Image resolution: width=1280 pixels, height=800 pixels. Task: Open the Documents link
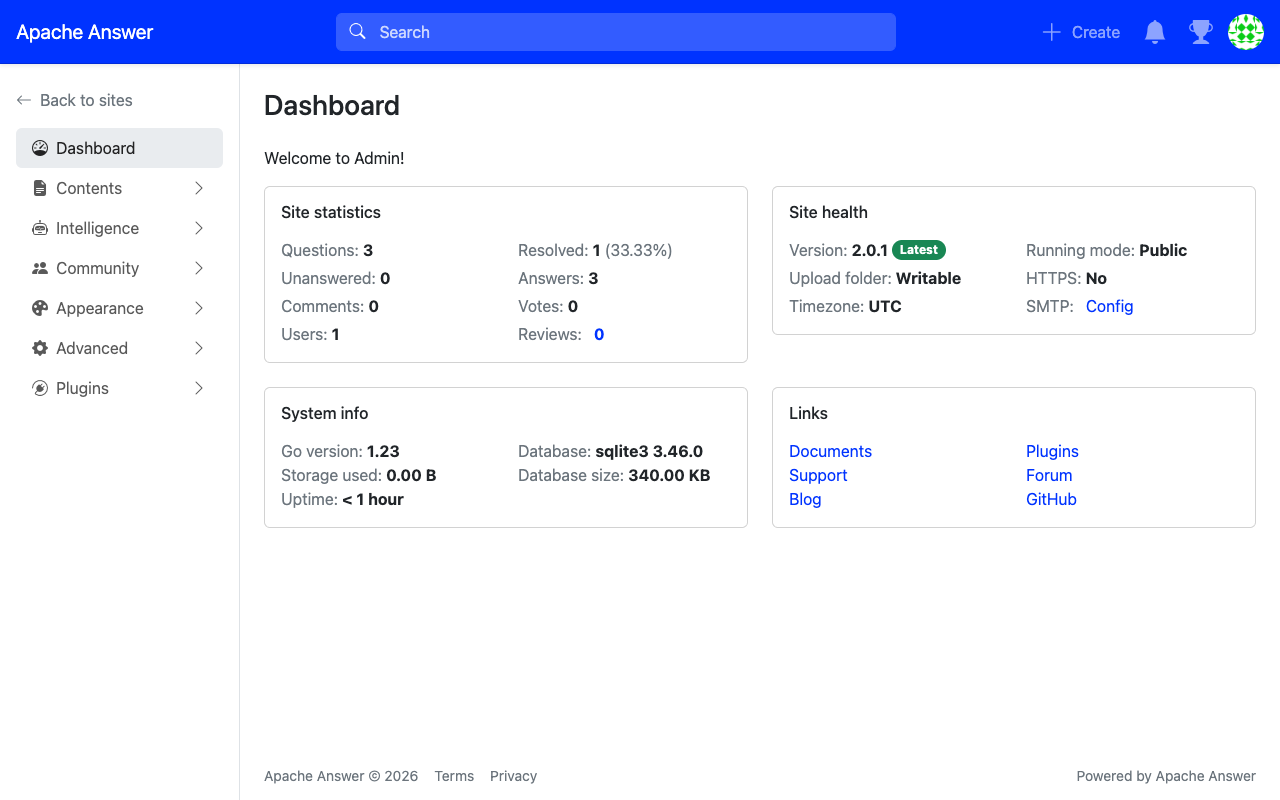coord(830,451)
